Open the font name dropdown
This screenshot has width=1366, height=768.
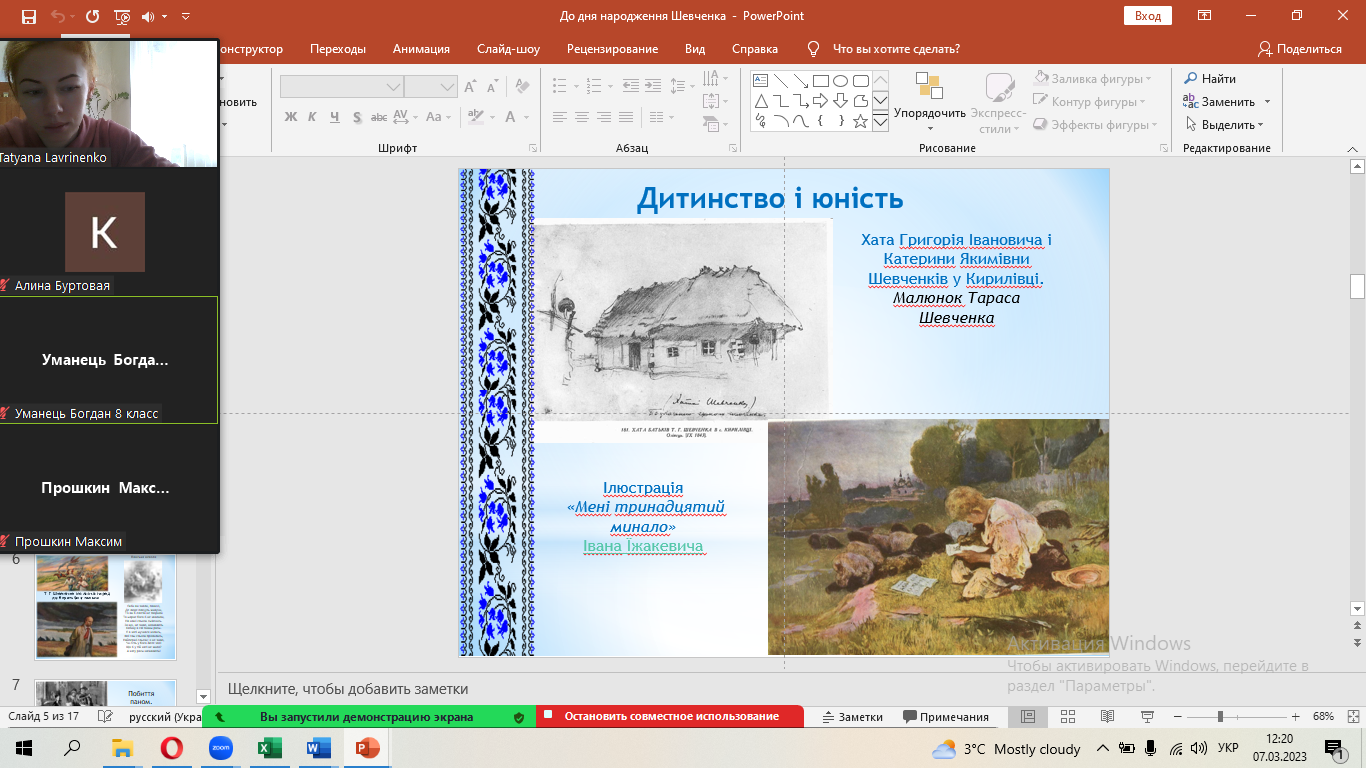click(x=394, y=88)
